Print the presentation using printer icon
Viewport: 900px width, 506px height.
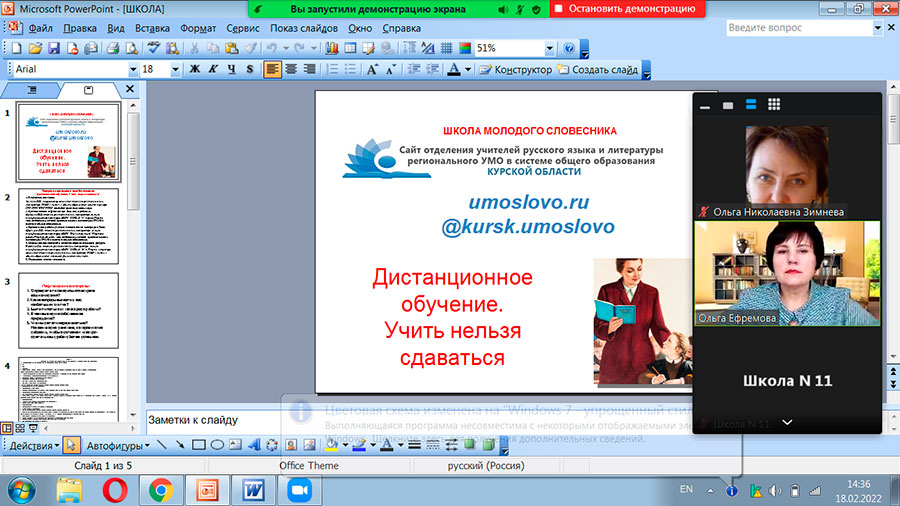(112, 49)
